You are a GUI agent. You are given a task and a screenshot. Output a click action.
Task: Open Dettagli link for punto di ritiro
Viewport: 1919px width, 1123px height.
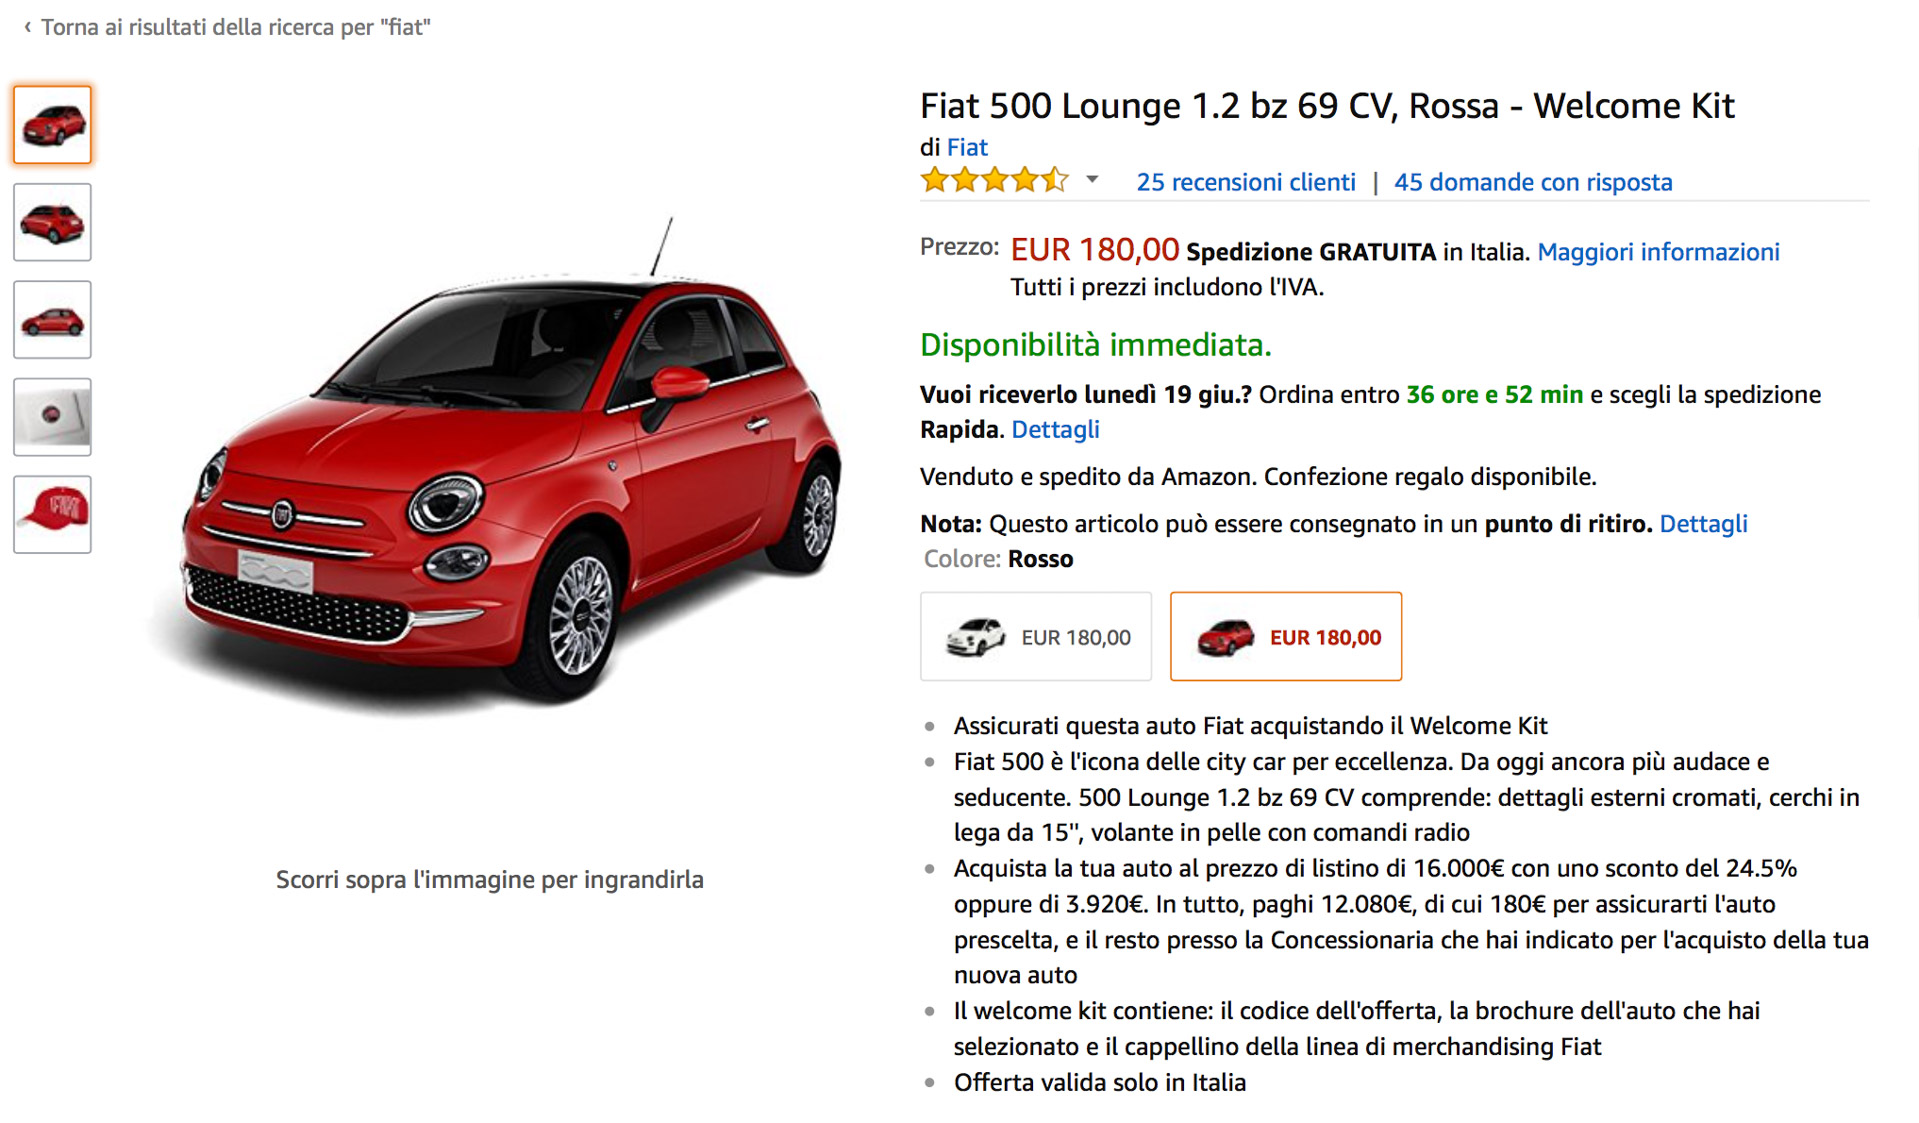tap(1703, 524)
